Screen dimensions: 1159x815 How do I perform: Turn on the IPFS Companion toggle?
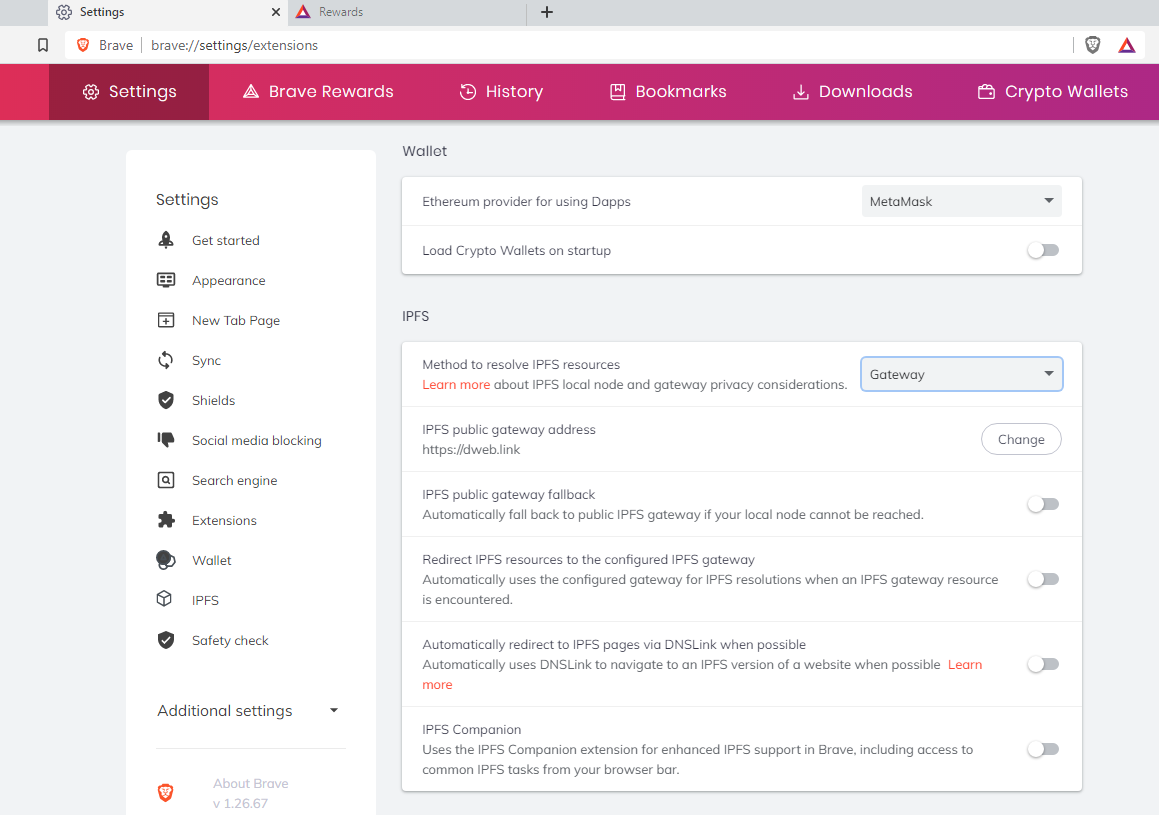(x=1042, y=749)
